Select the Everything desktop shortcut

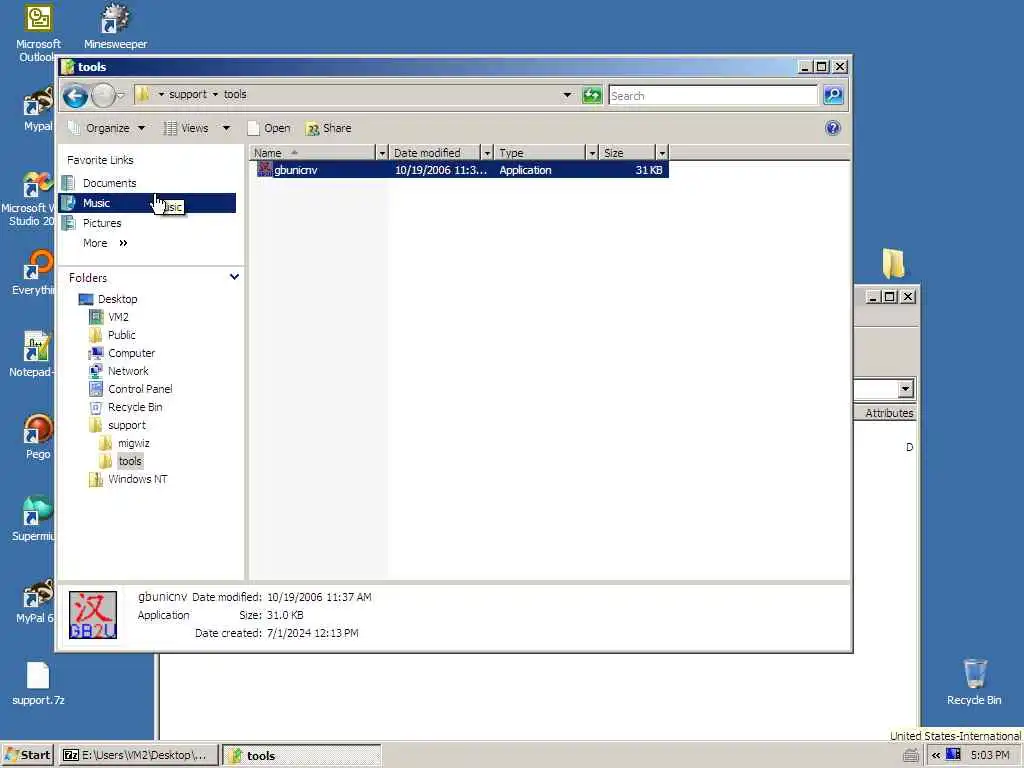[x=34, y=272]
